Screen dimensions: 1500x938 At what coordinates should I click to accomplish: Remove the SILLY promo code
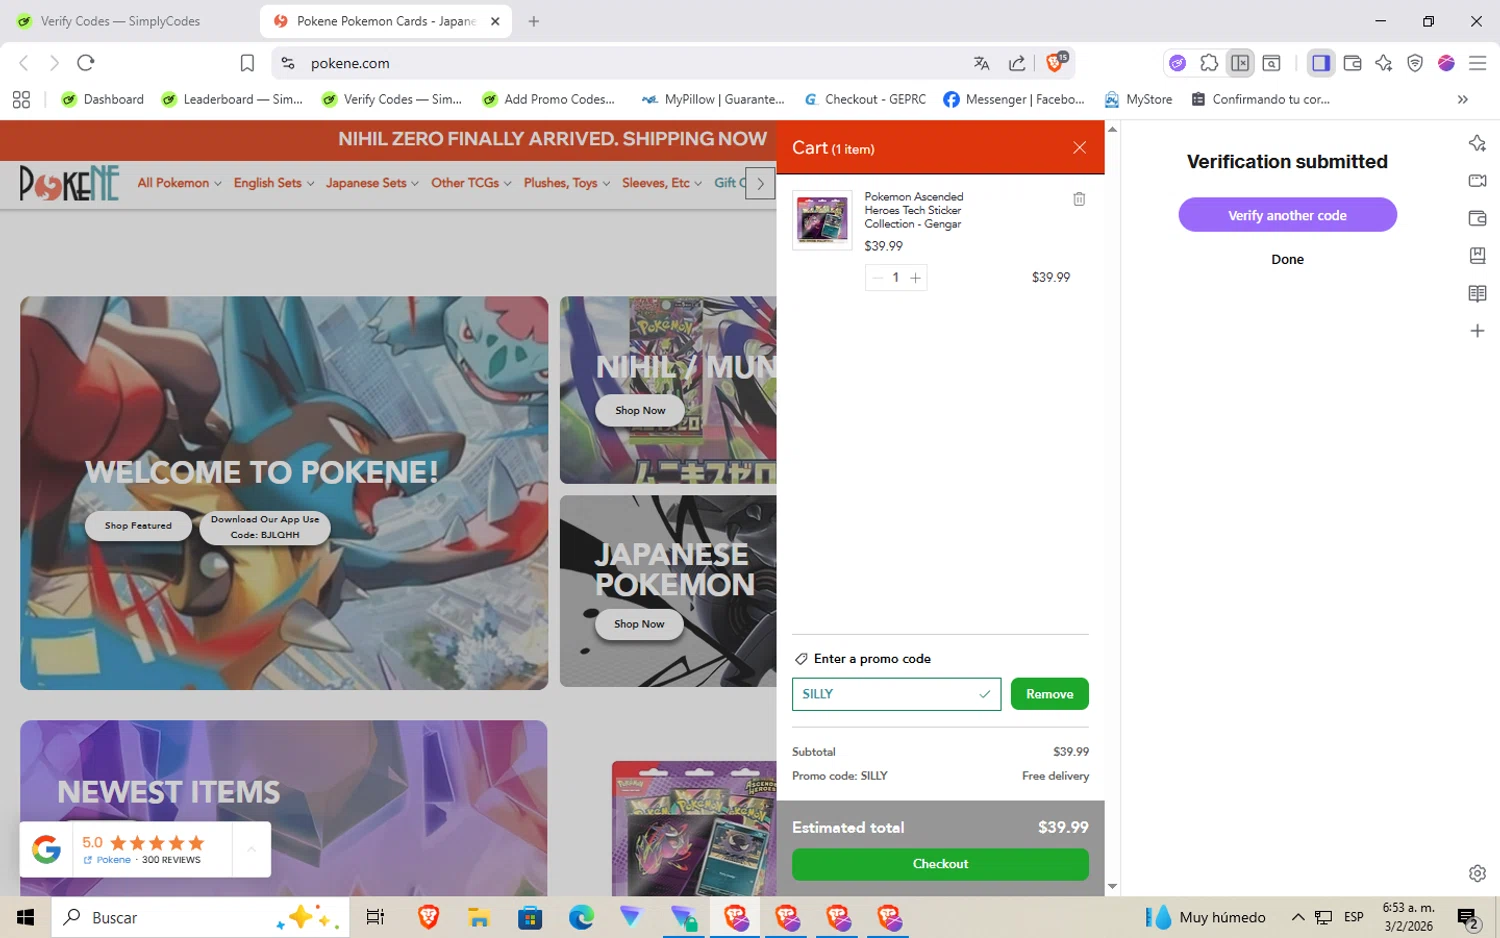[x=1049, y=694]
